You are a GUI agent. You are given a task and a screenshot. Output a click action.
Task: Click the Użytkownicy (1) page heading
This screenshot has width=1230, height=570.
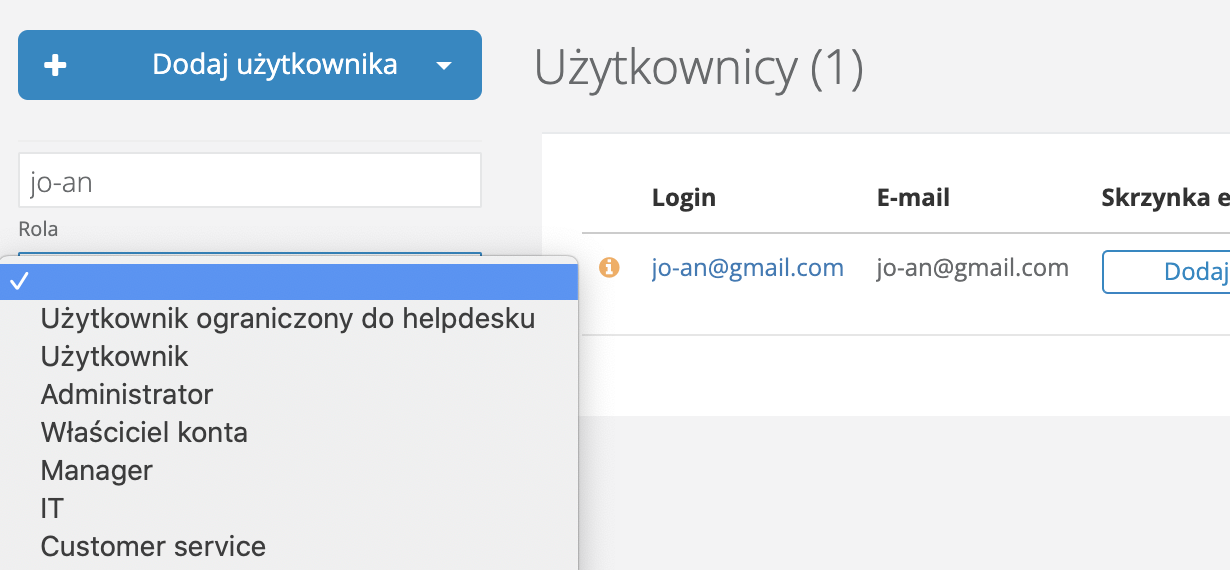(699, 68)
